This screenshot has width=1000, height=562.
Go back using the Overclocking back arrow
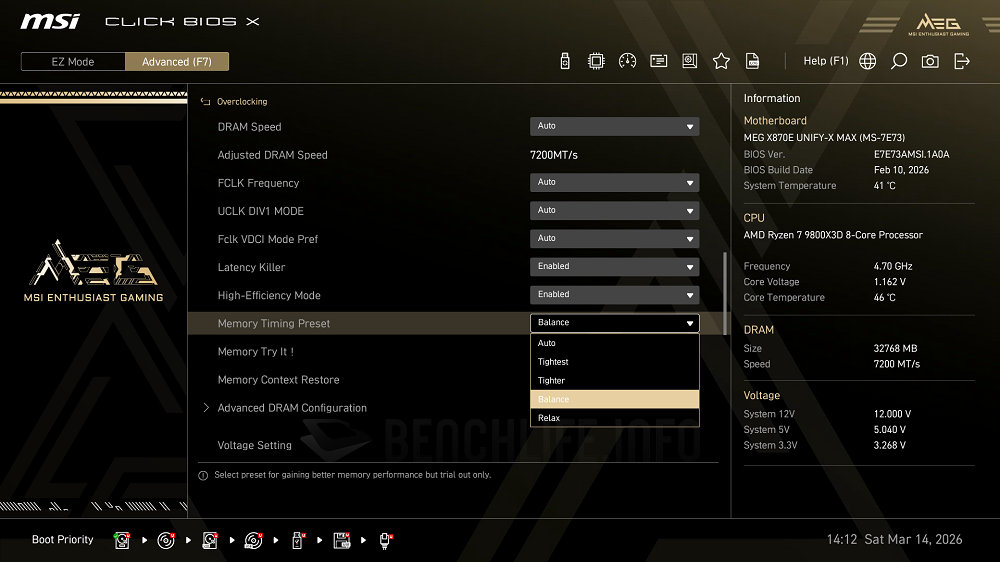[205, 101]
